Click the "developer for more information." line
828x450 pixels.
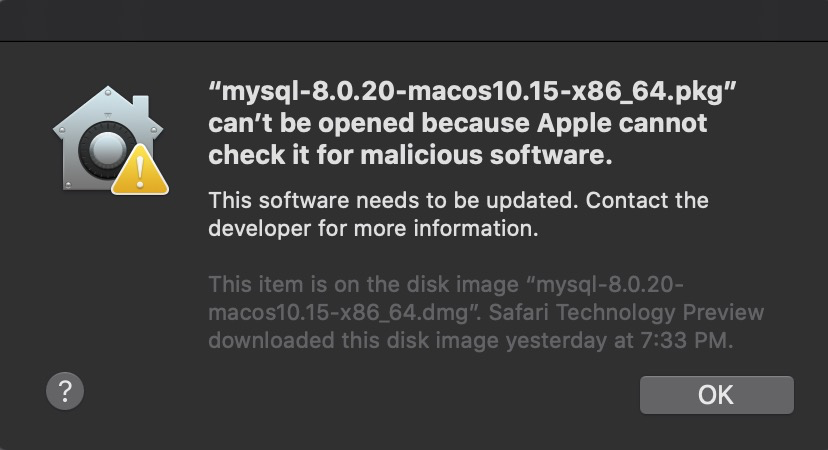click(373, 229)
